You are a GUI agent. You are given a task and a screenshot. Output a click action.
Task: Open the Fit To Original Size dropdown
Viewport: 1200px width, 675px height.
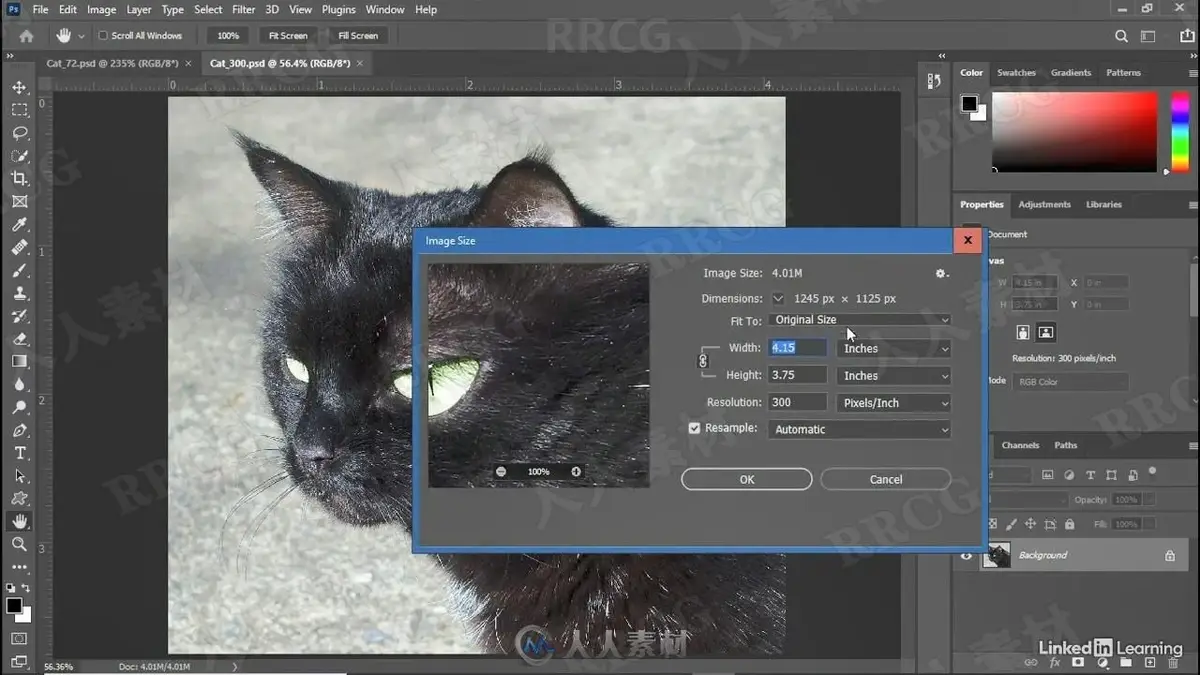coord(860,320)
